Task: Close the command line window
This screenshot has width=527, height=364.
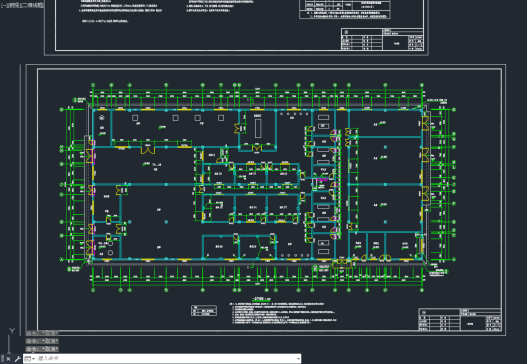Action: click(8, 359)
